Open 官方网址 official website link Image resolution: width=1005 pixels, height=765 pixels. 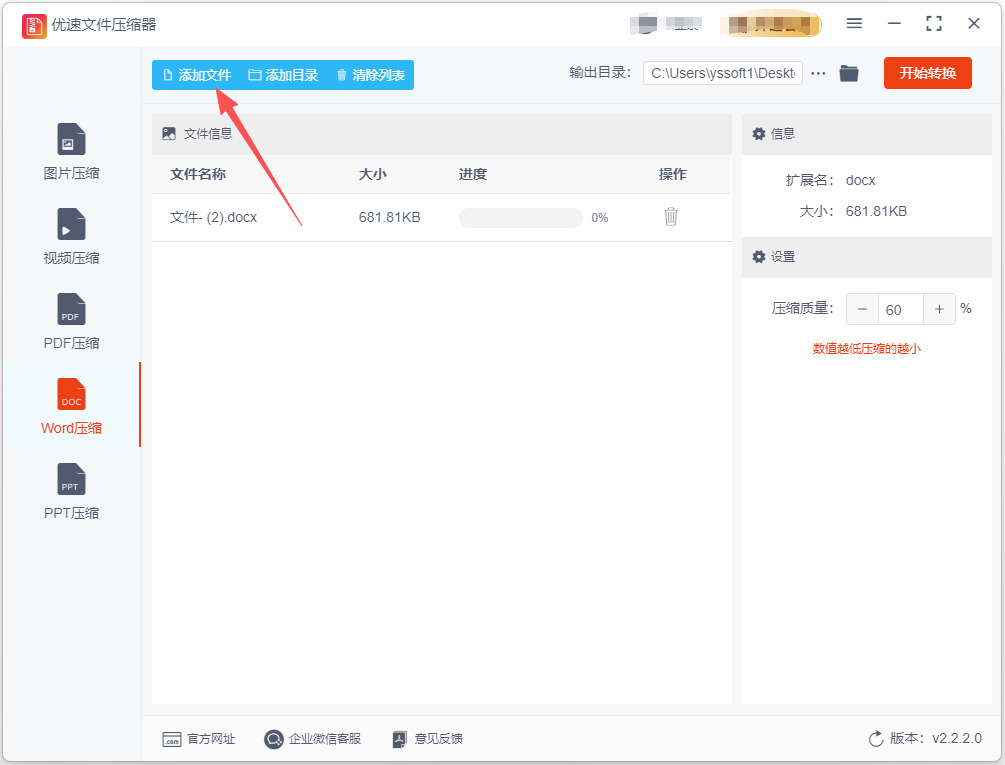199,739
